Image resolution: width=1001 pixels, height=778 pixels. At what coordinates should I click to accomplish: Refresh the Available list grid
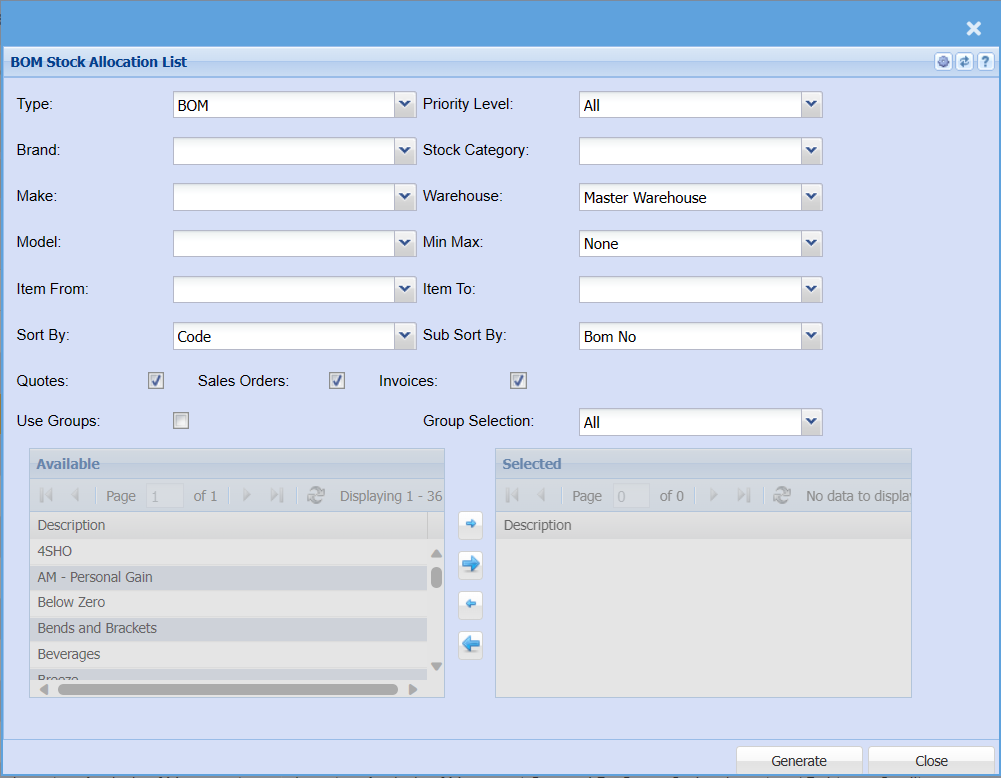tap(316, 496)
